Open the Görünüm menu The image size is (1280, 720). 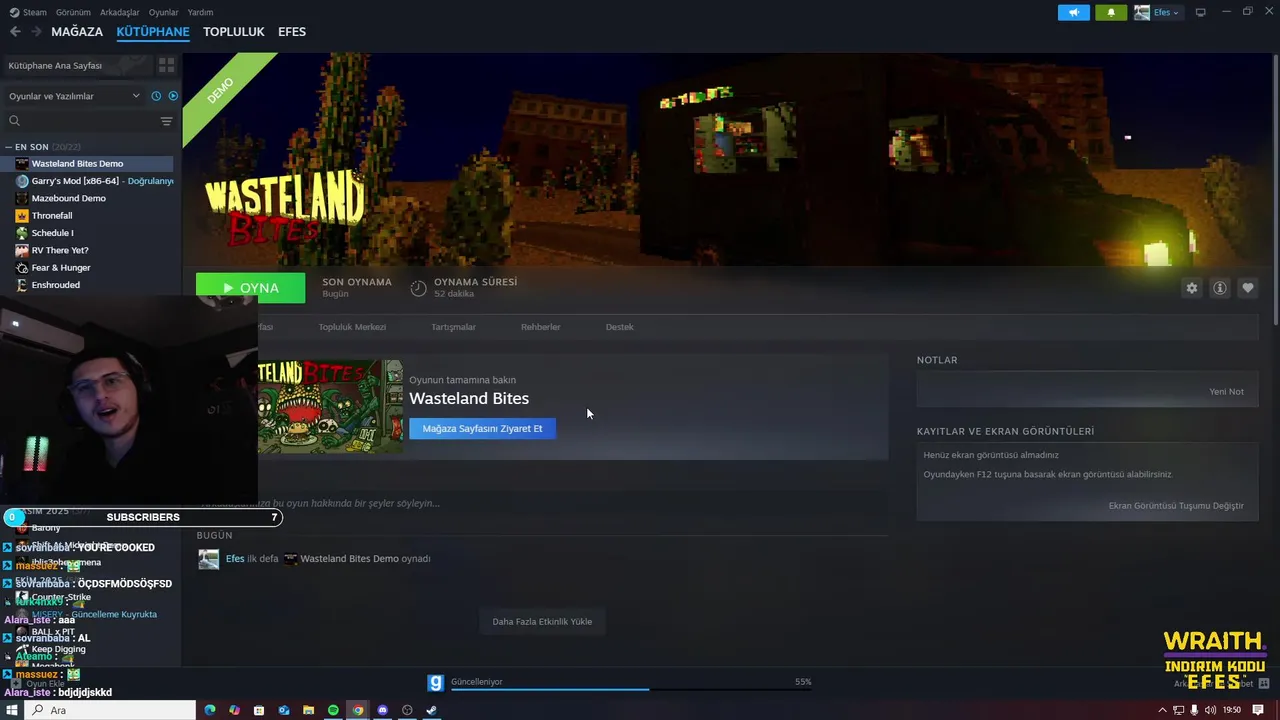73,12
